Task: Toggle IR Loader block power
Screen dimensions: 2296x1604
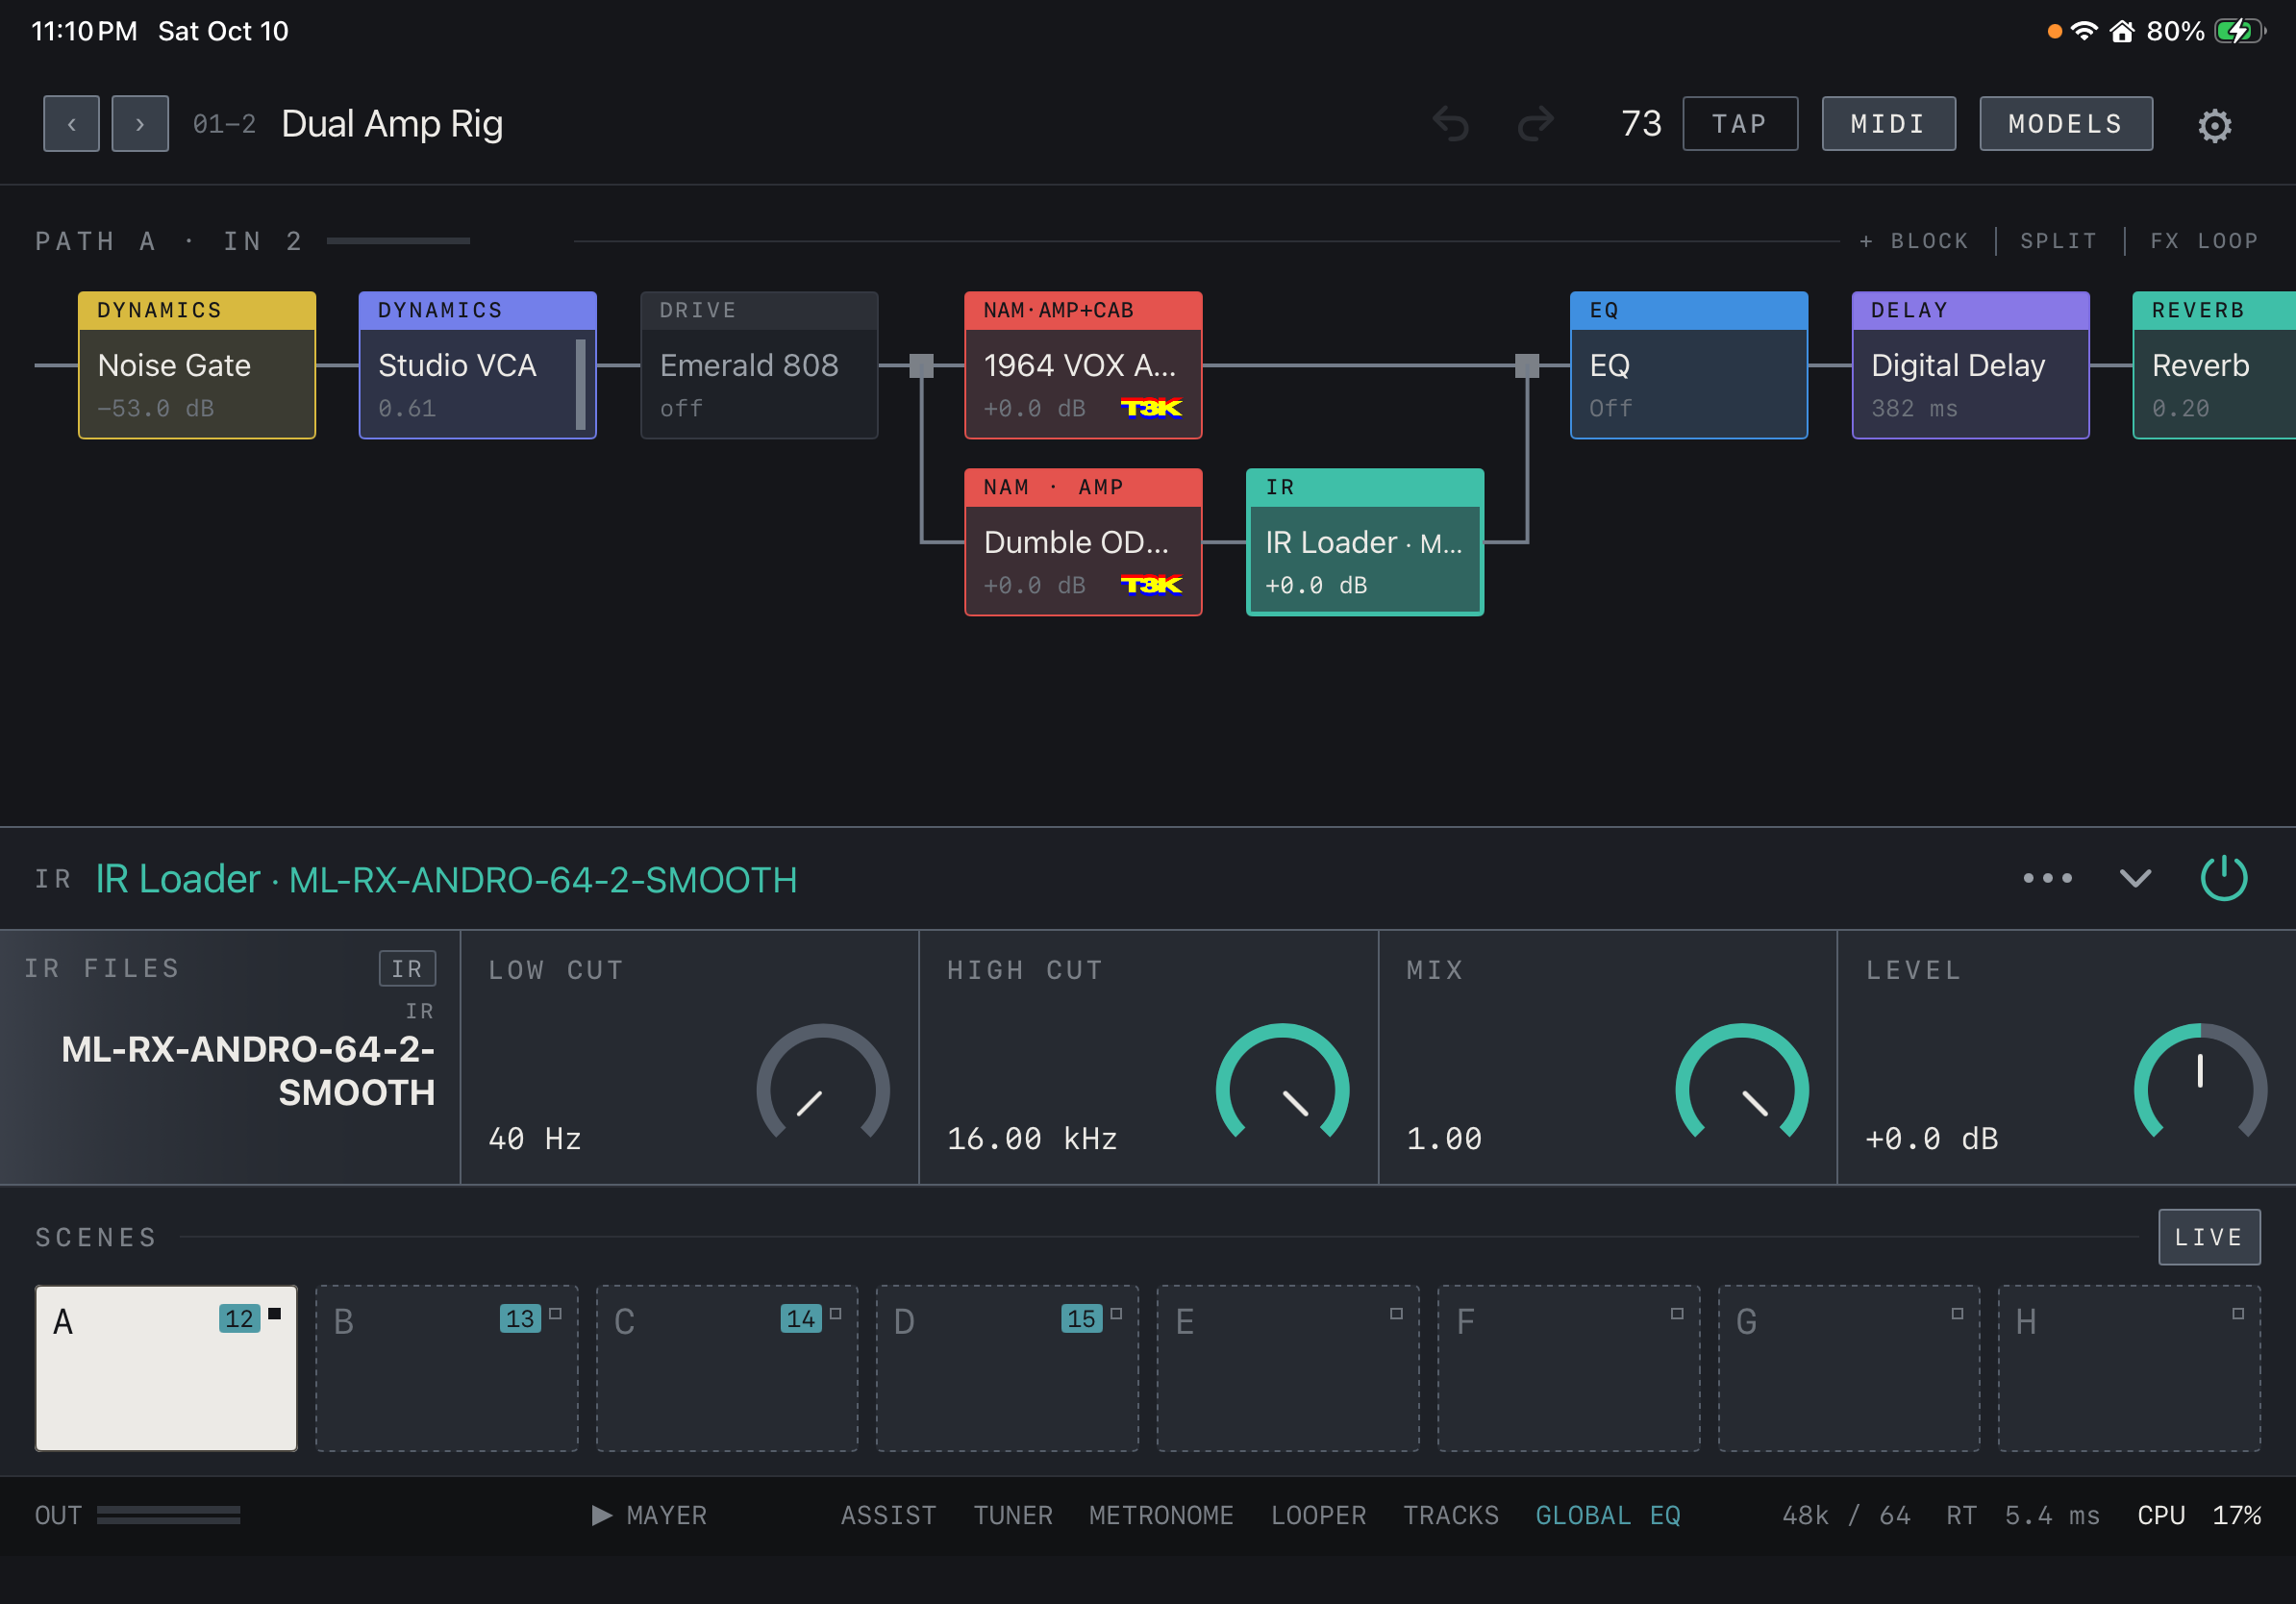Action: tap(2224, 878)
